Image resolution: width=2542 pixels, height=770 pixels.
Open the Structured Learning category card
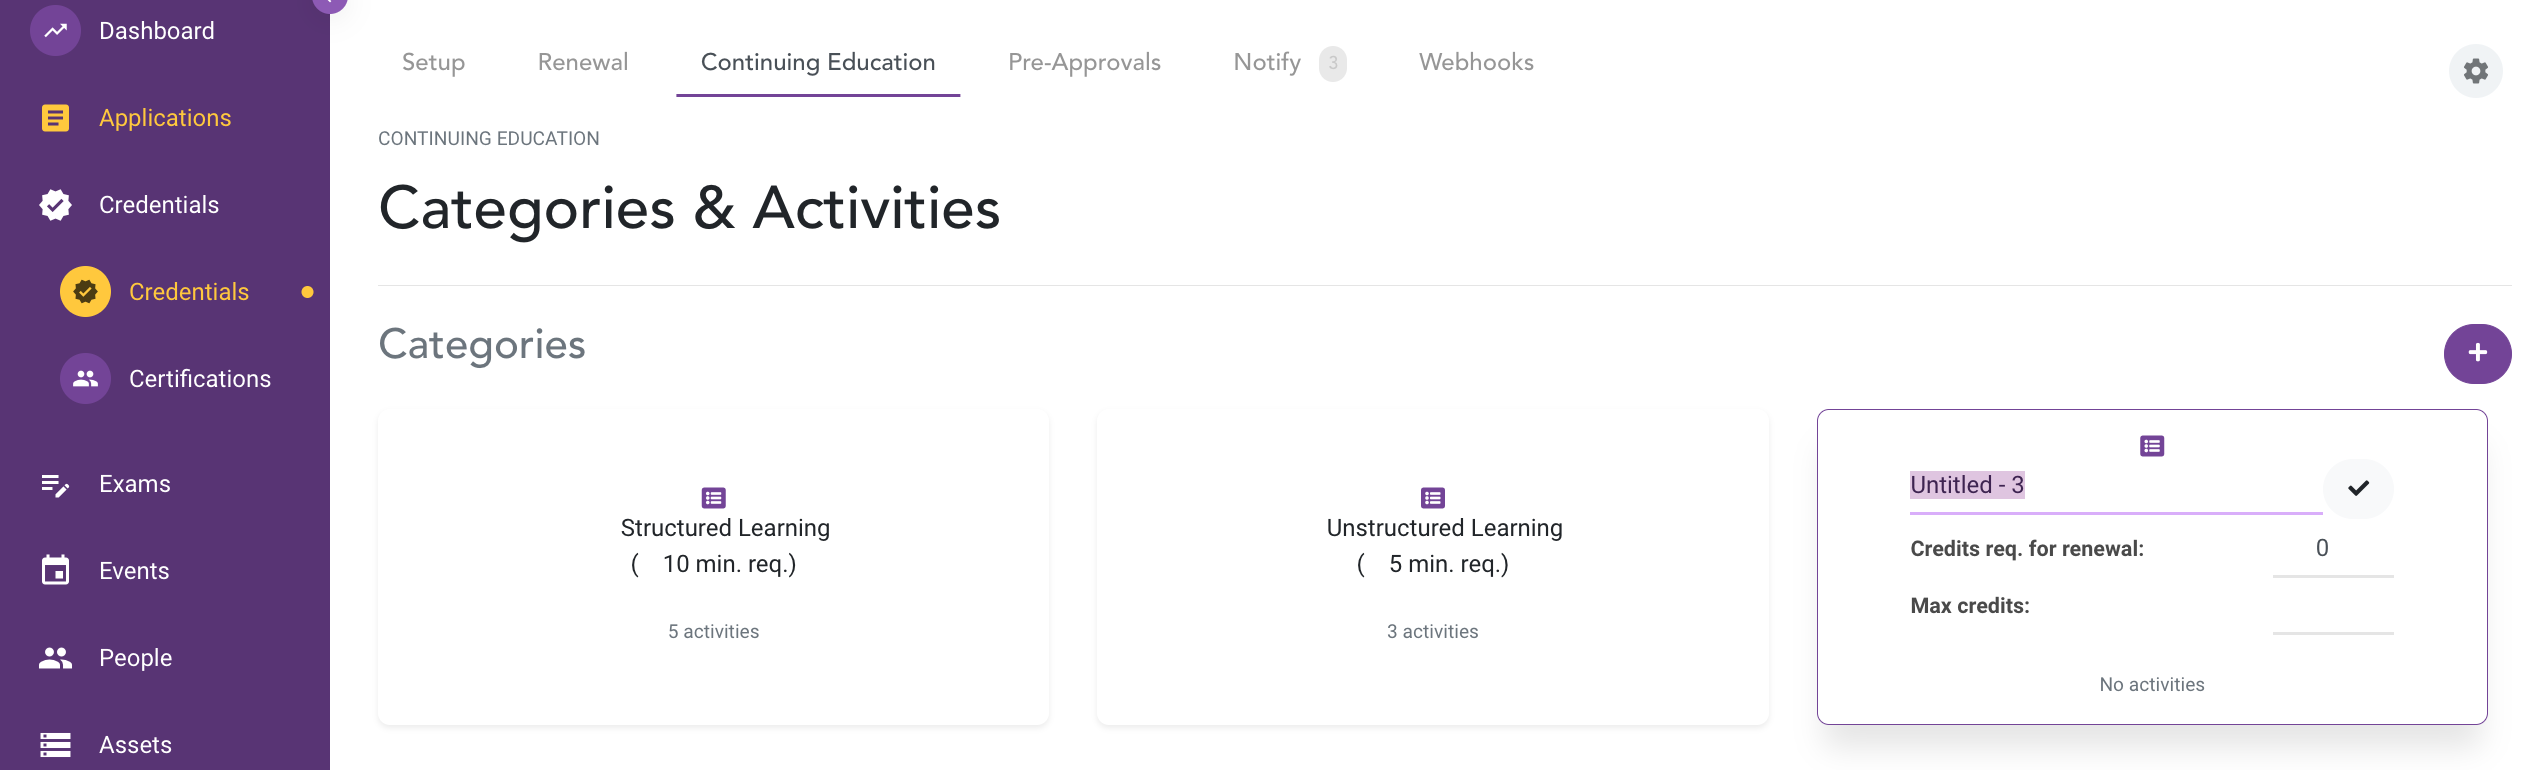pos(714,567)
